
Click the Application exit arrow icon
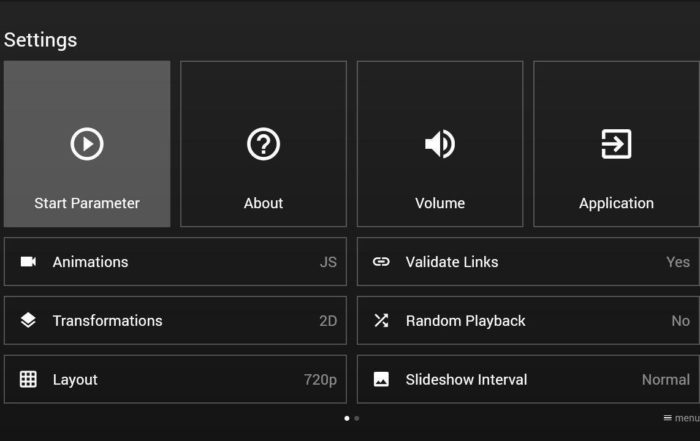(x=616, y=144)
